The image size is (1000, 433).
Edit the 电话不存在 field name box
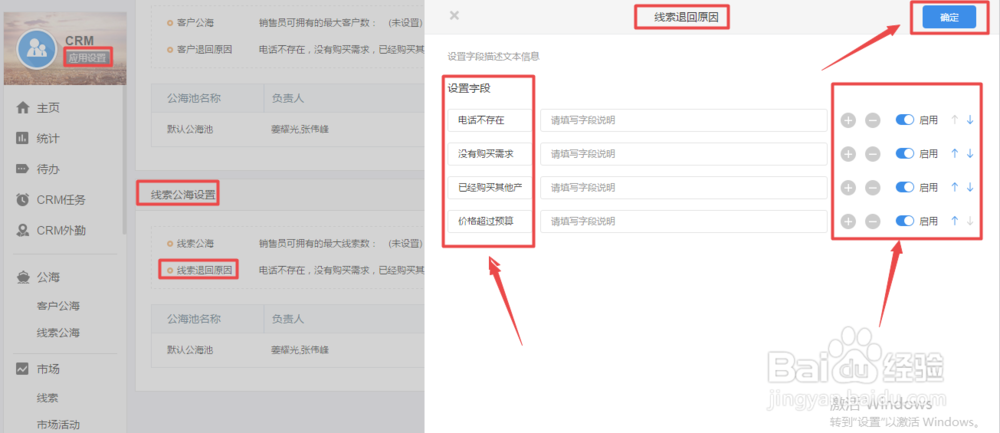tap(489, 120)
